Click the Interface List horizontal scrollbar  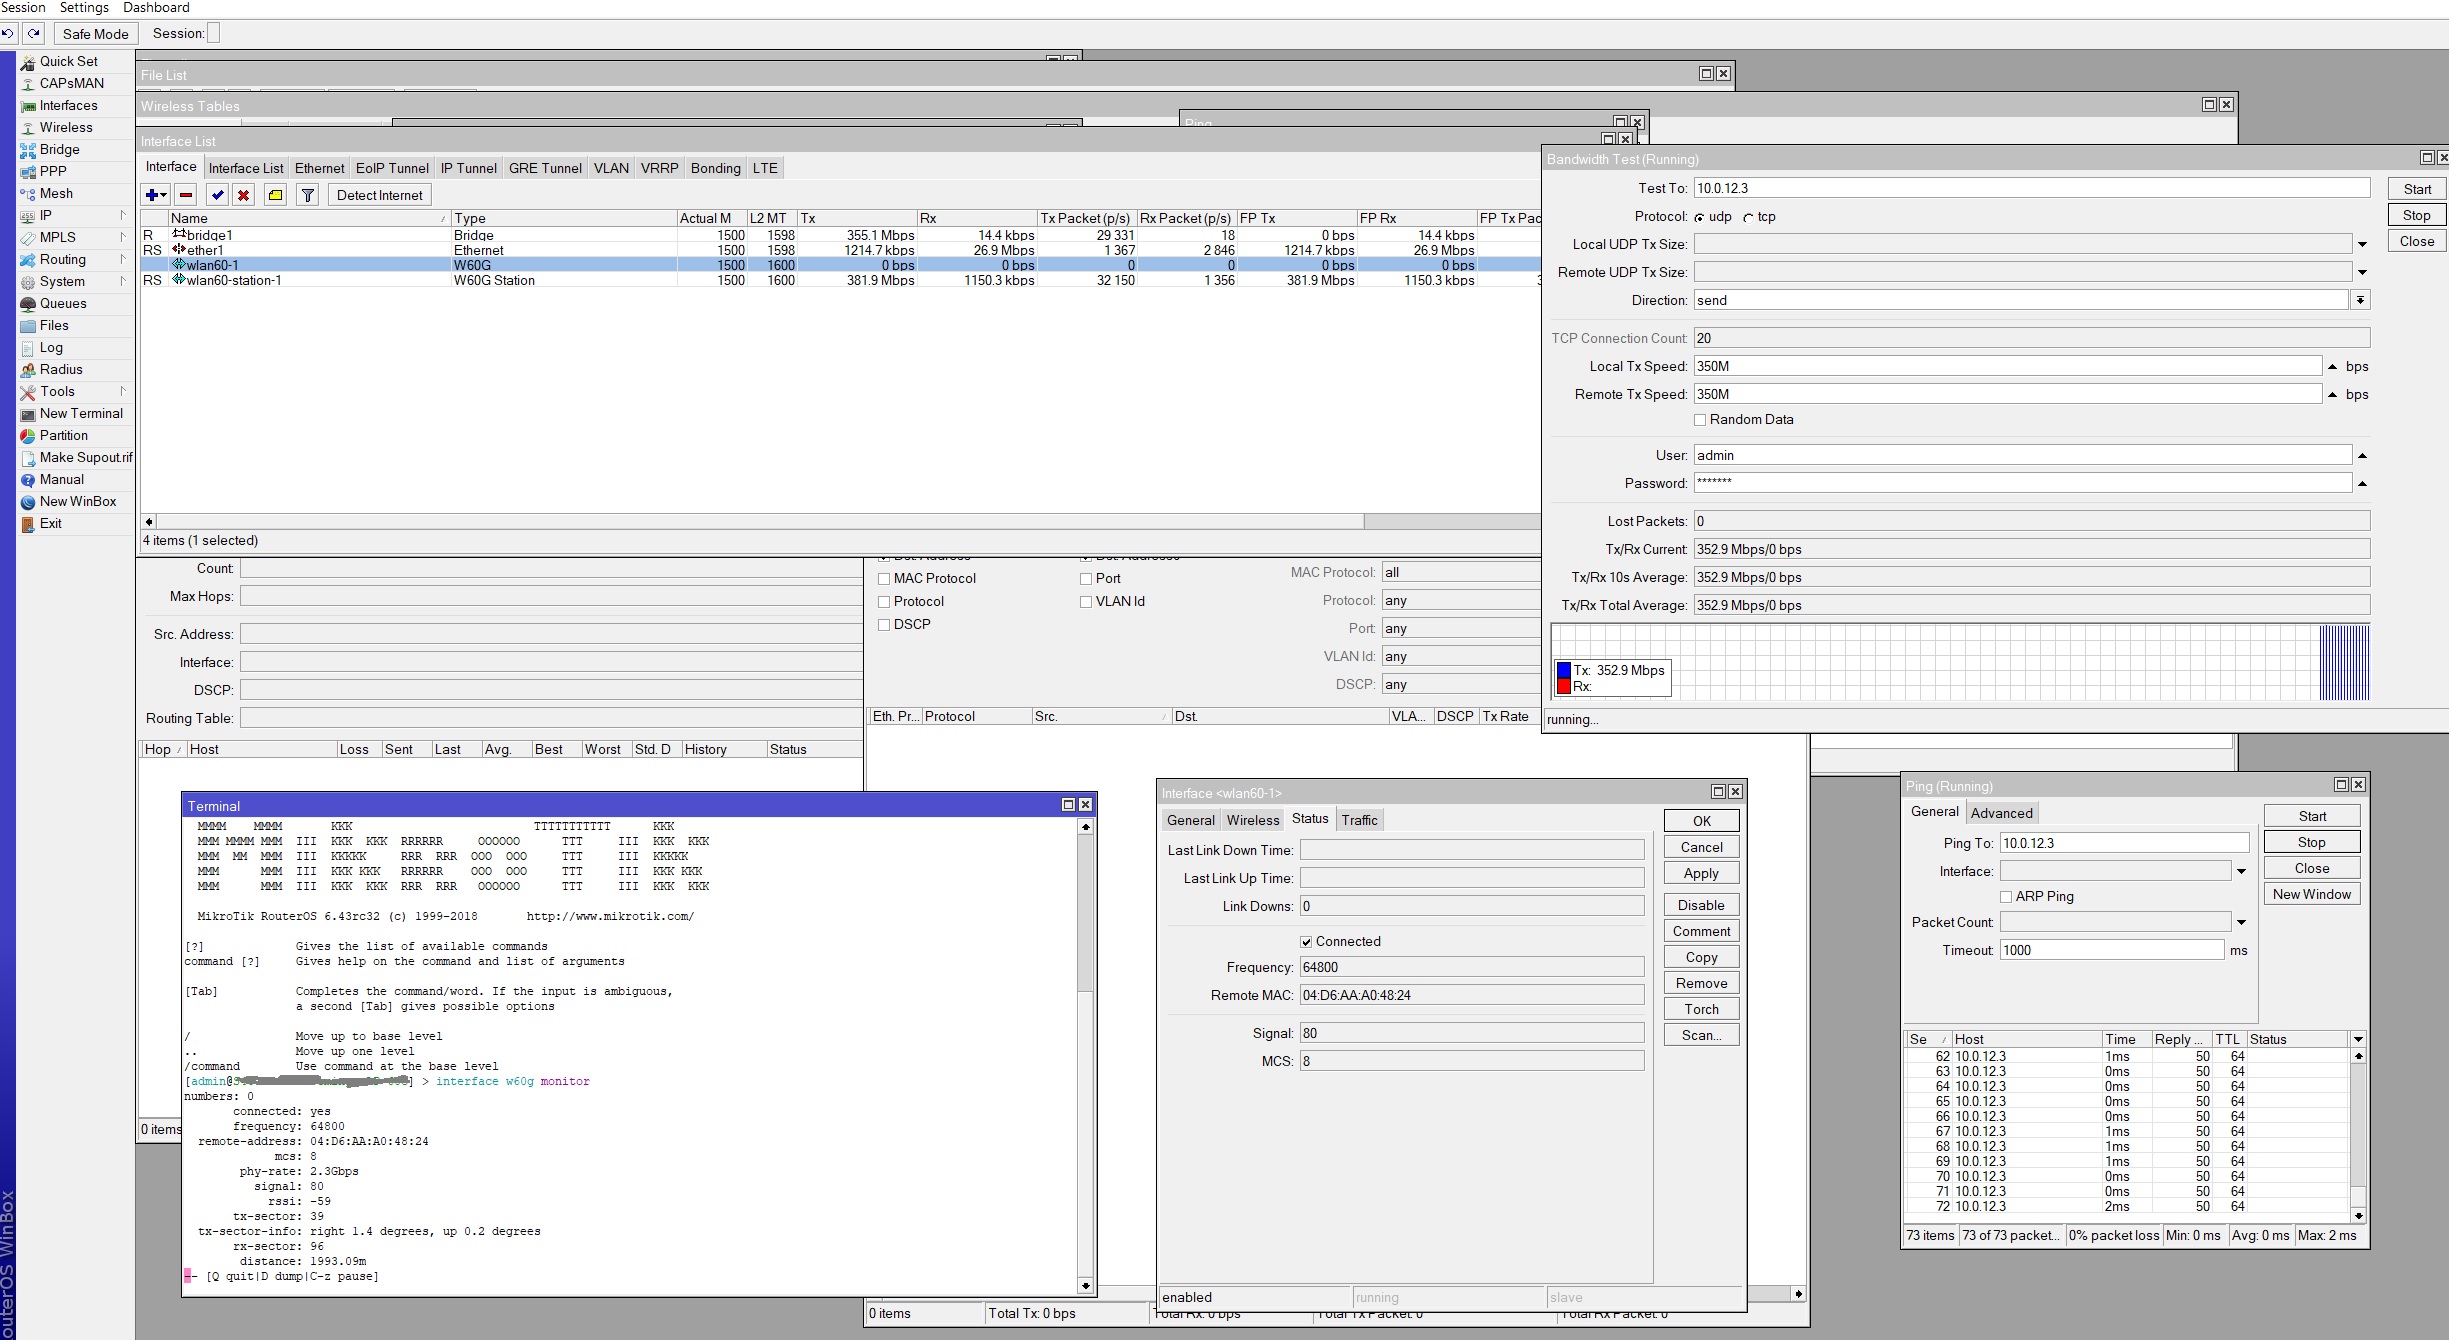760,521
